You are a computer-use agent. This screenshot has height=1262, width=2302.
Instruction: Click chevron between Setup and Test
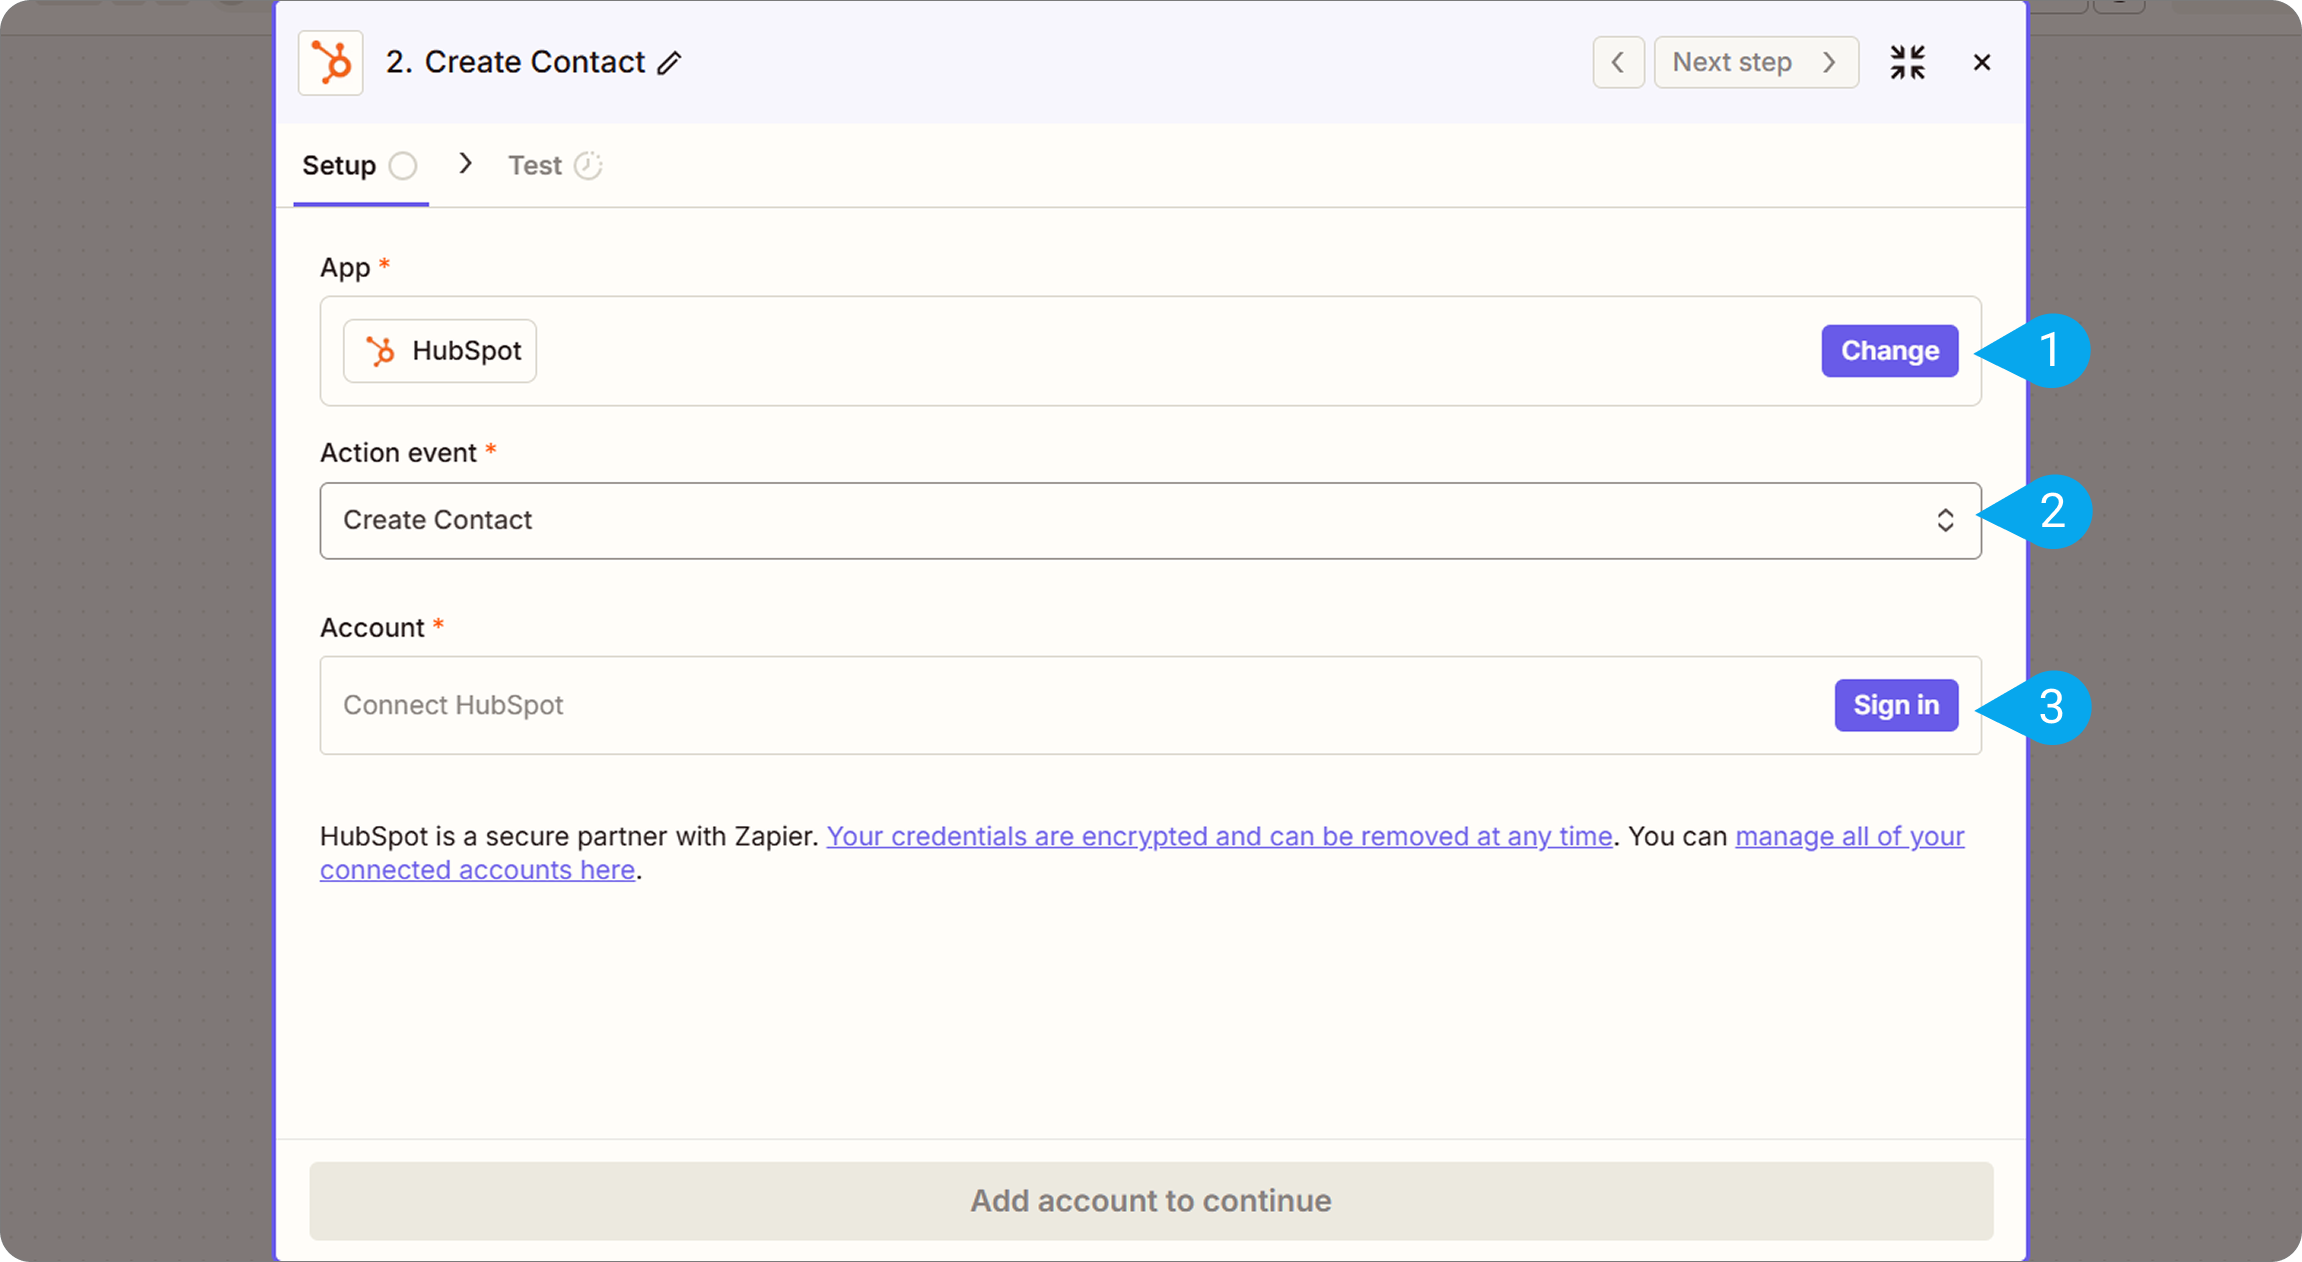pos(465,164)
